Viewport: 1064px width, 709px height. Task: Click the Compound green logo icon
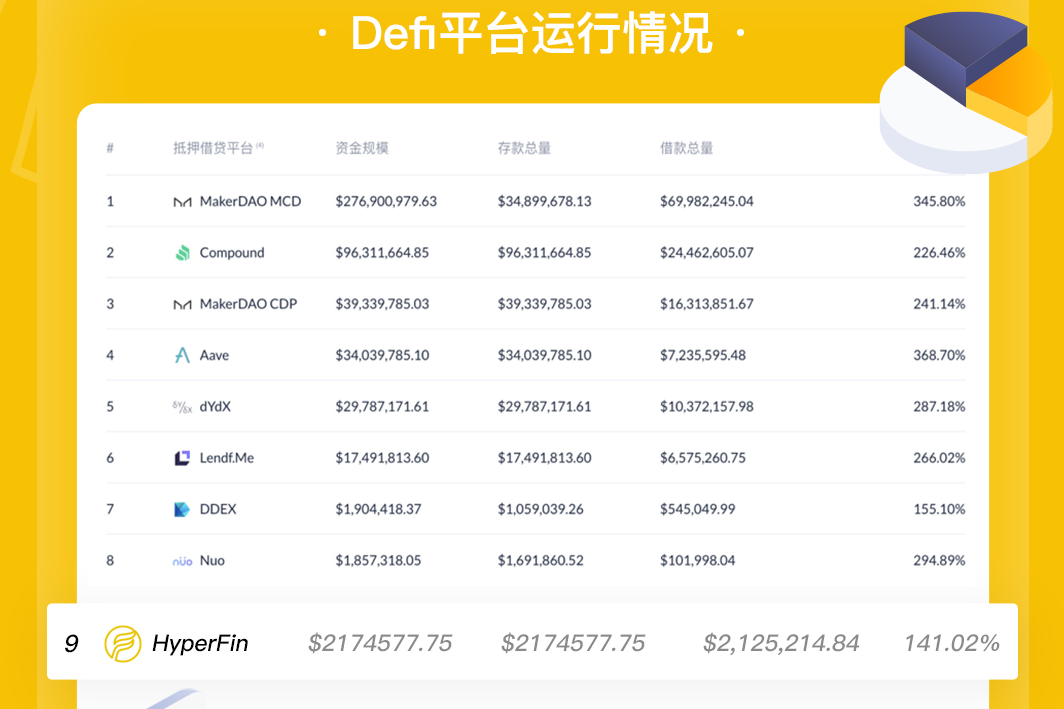click(182, 252)
